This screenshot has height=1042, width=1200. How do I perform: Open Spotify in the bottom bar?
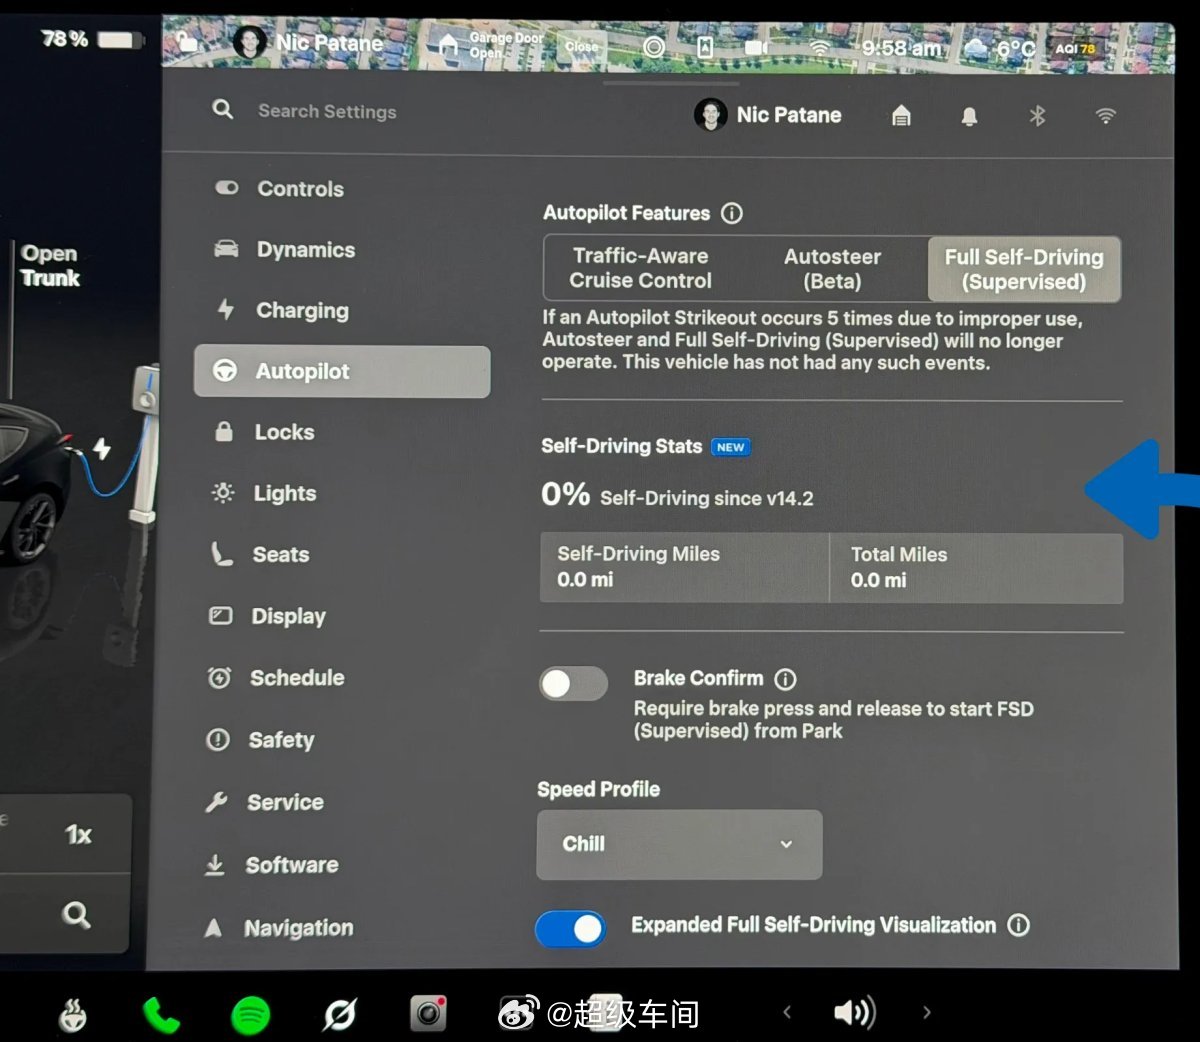coord(251,1016)
